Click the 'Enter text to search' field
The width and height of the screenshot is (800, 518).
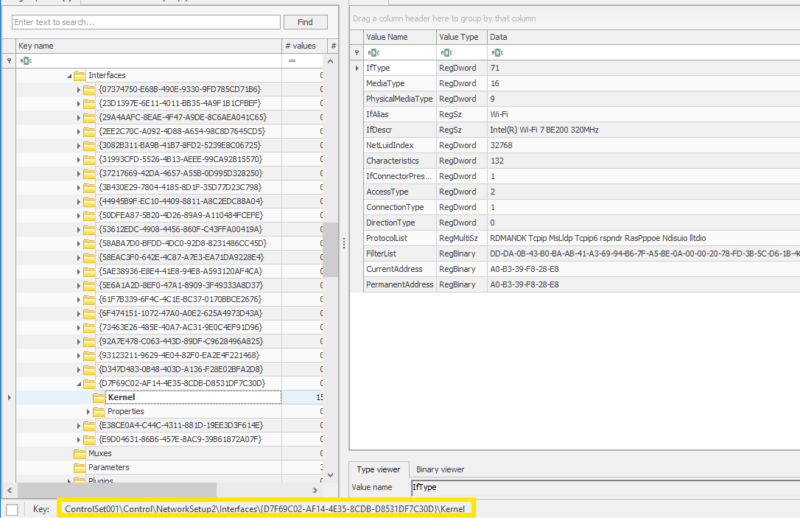[145, 21]
